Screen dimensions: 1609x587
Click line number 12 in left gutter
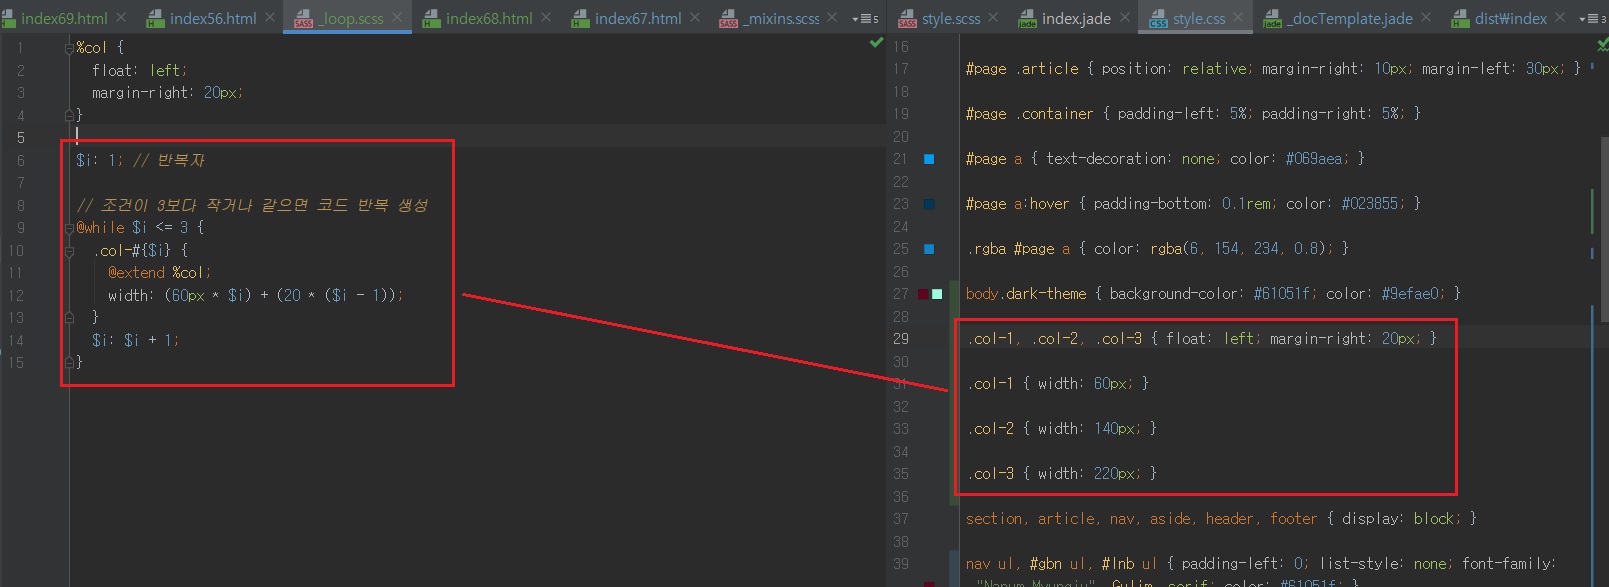pos(16,296)
